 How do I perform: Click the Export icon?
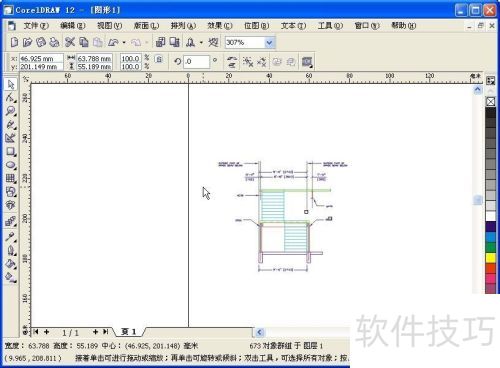pyautogui.click(x=174, y=42)
